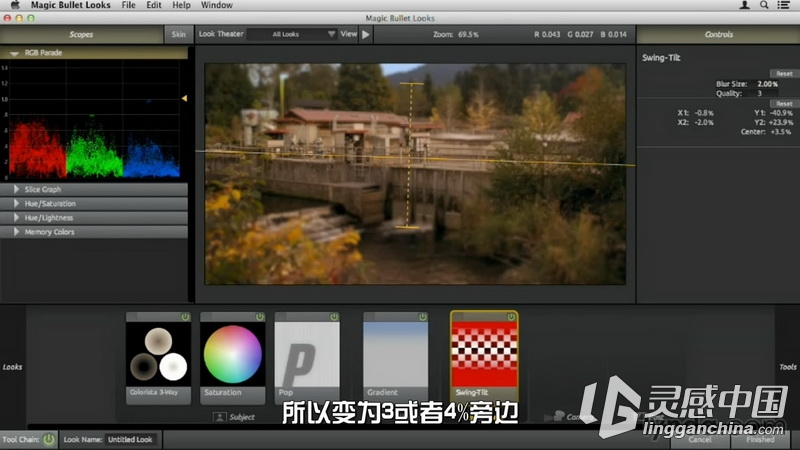Reset the Blur Size settings
The height and width of the screenshot is (450, 800).
784,74
